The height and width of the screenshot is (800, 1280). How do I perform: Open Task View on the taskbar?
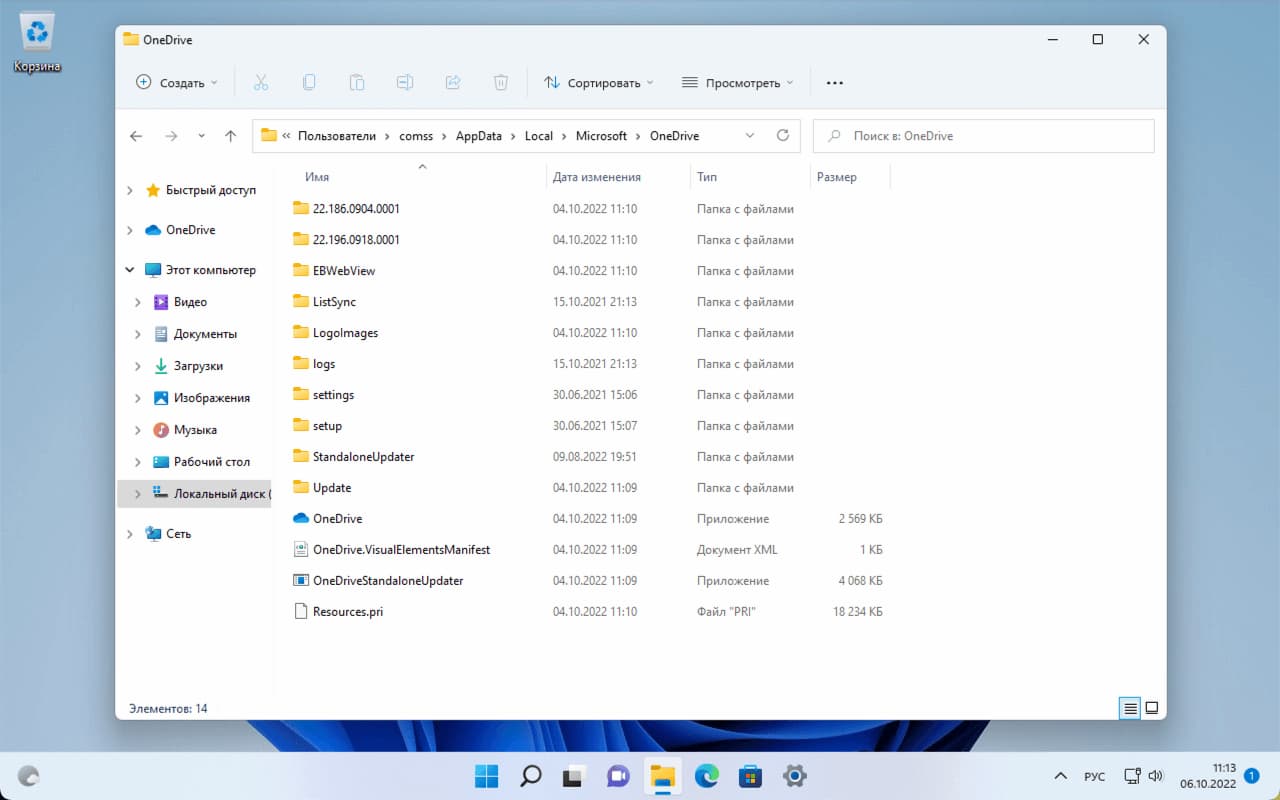point(574,775)
